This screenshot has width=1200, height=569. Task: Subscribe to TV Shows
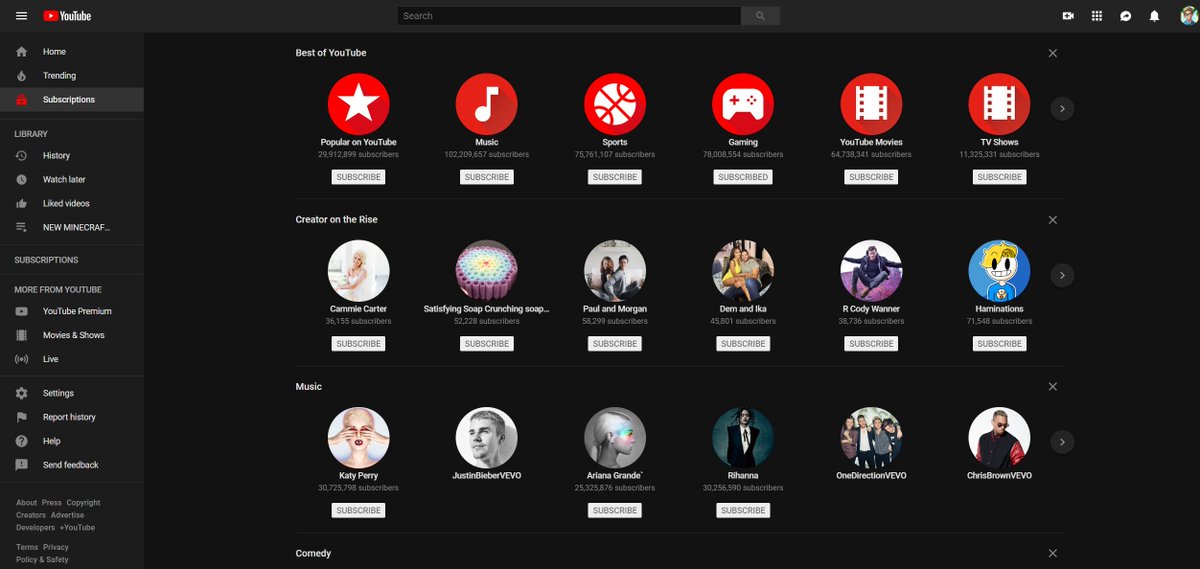coord(999,177)
